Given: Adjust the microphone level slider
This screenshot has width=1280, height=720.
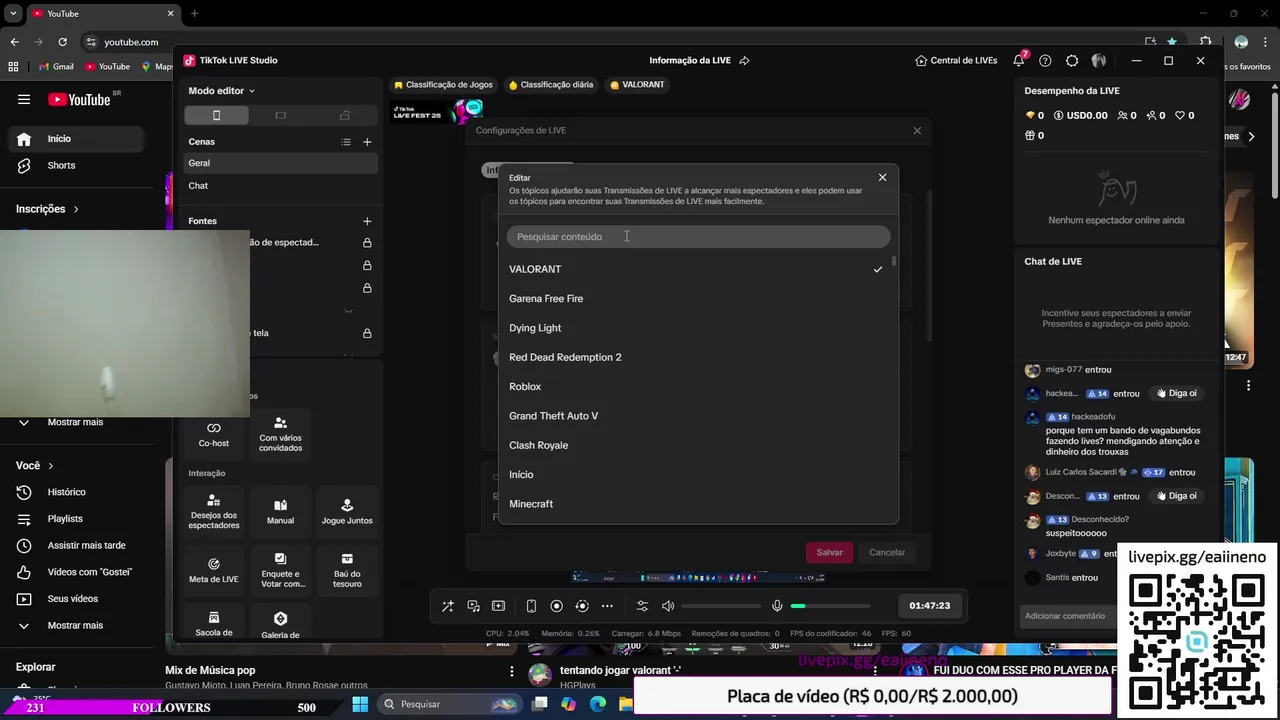Looking at the screenshot, I should pos(830,606).
